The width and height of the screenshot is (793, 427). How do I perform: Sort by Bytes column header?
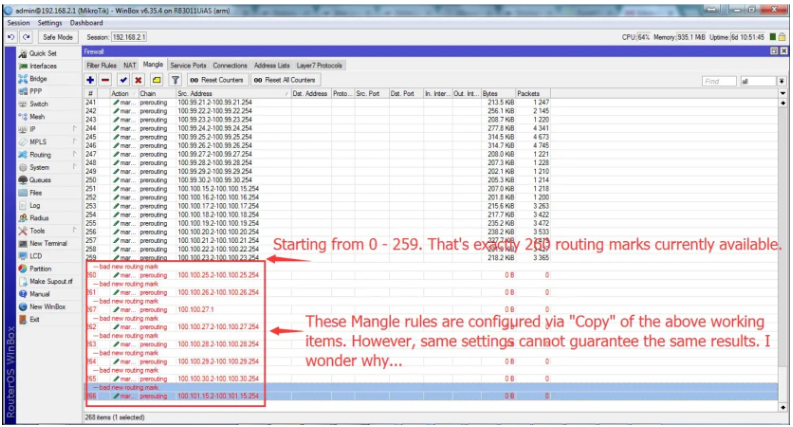coord(498,94)
